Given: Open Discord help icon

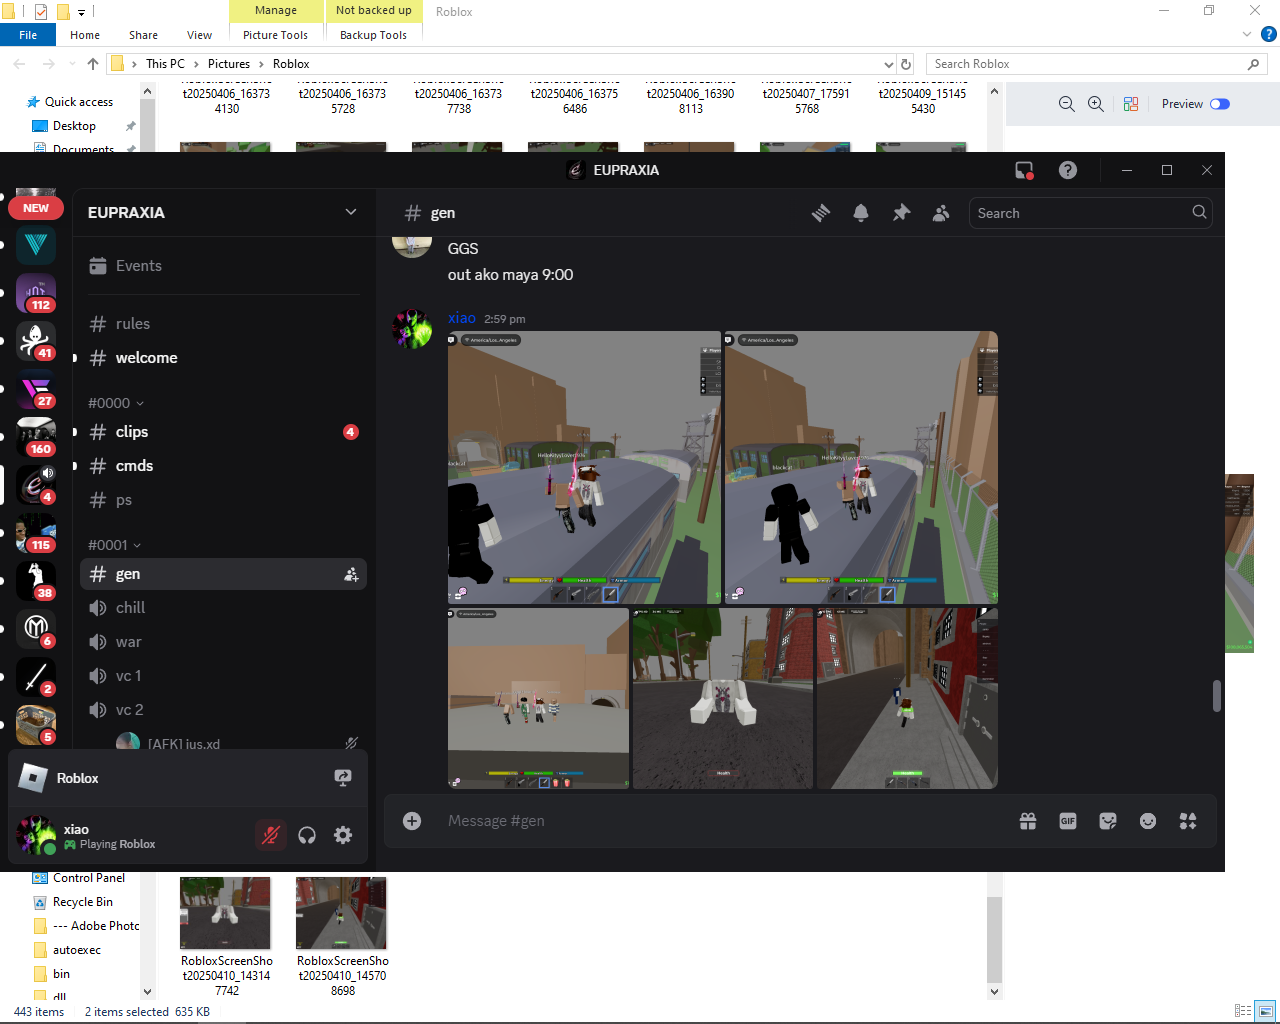Looking at the screenshot, I should click(1068, 170).
